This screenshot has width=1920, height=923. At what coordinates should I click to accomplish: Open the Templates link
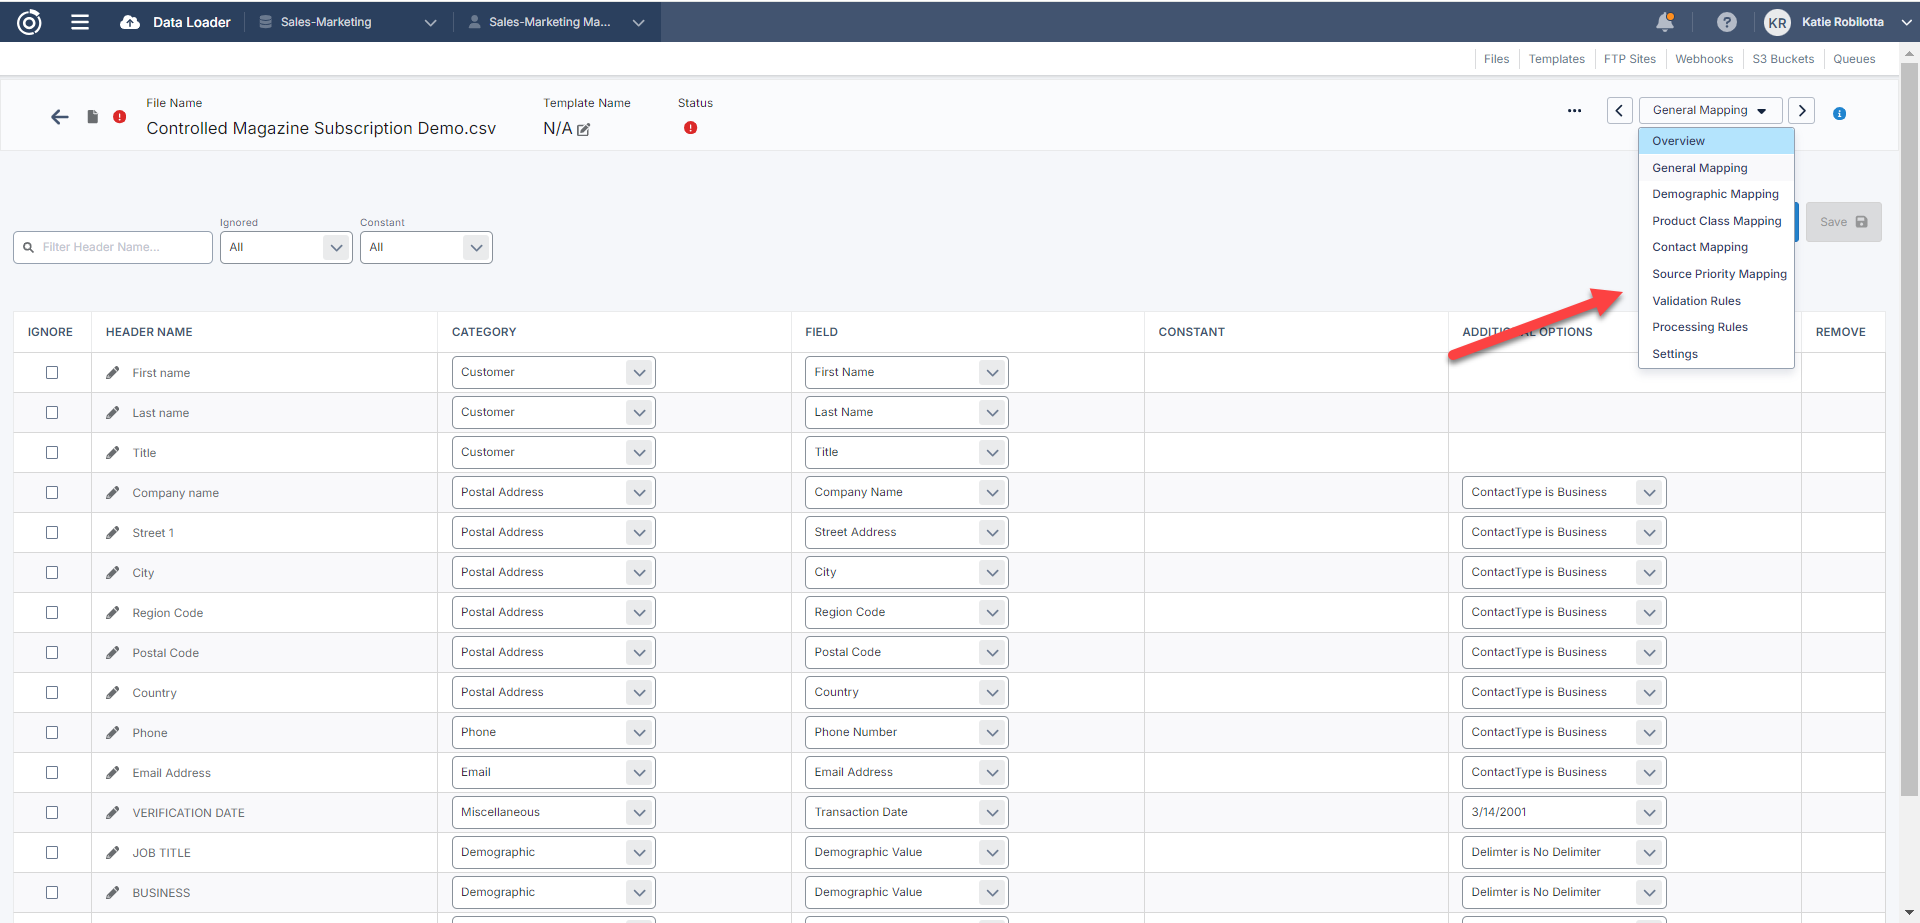pos(1556,59)
